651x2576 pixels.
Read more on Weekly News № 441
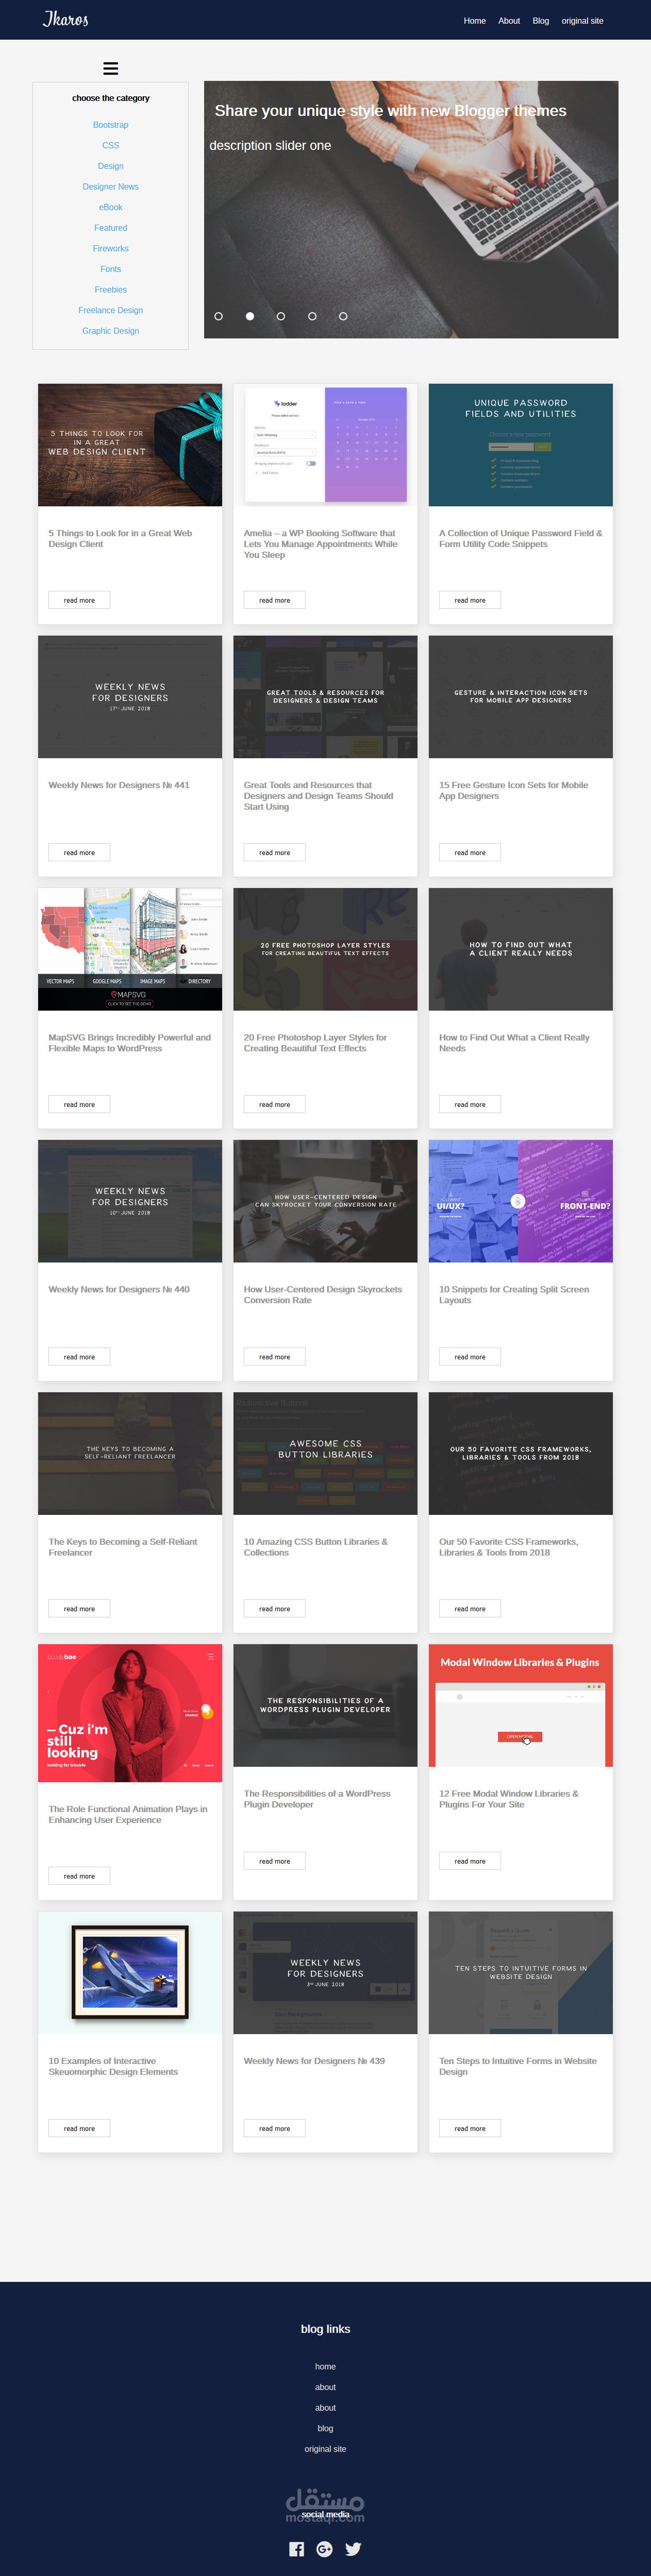[79, 852]
